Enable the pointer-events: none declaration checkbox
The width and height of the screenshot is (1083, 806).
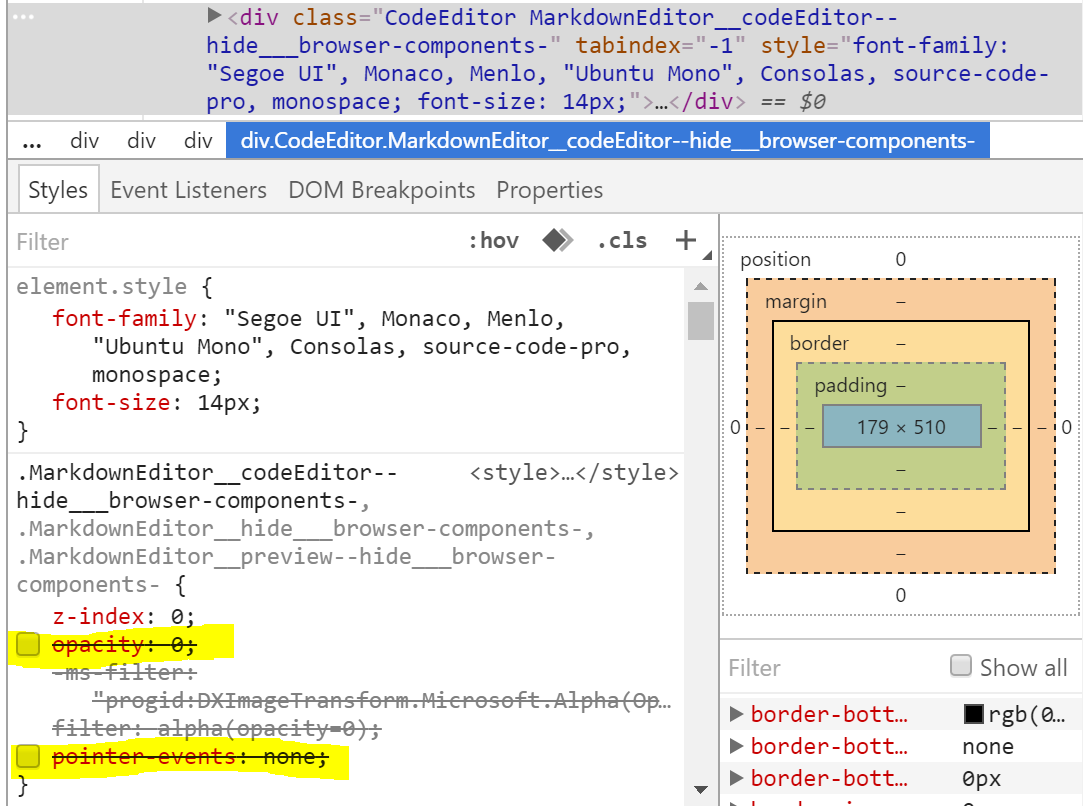click(x=28, y=757)
